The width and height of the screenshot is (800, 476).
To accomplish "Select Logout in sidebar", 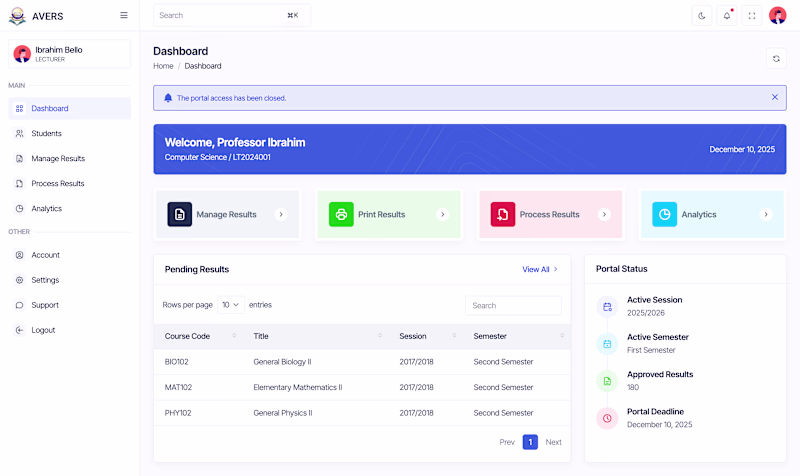I will point(69,330).
